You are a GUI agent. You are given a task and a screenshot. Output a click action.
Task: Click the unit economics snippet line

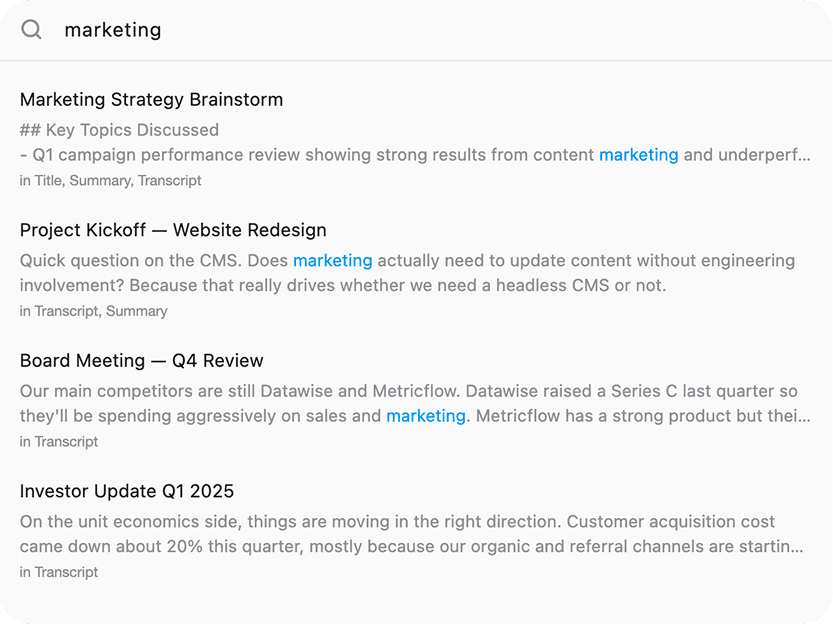[x=300, y=522]
